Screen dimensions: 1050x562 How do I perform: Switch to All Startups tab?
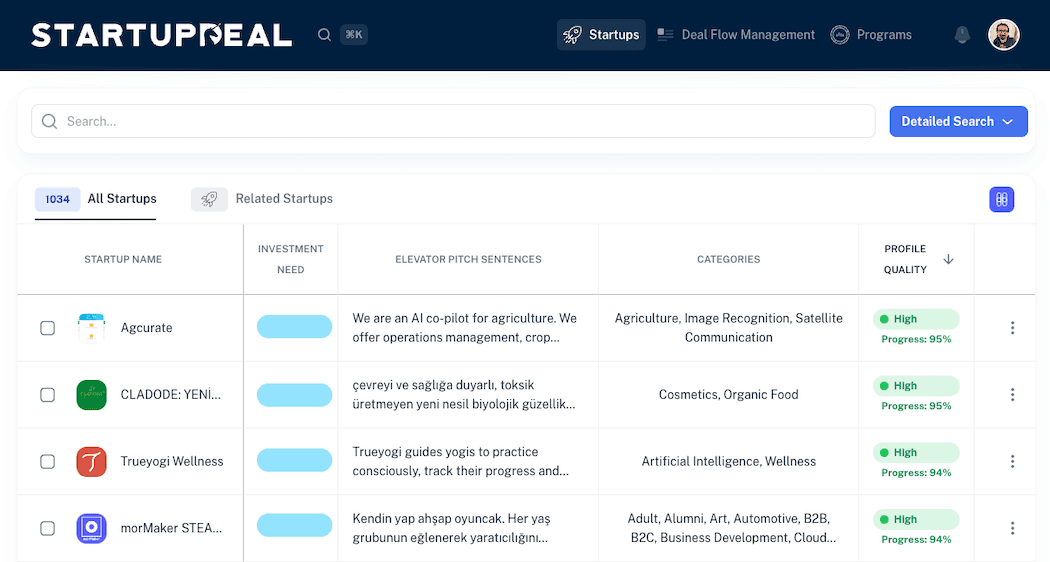(x=96, y=199)
